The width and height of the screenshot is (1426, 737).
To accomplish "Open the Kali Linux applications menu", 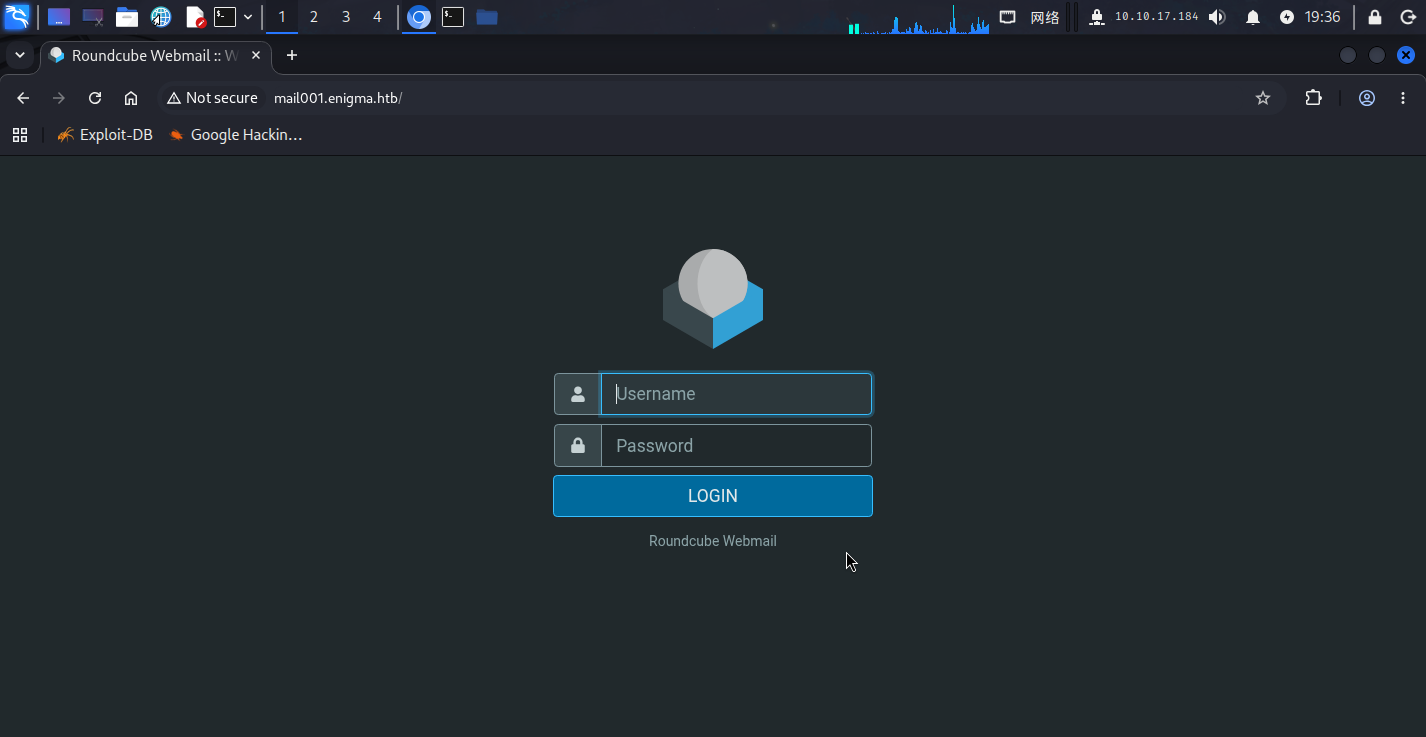I will 17,17.
